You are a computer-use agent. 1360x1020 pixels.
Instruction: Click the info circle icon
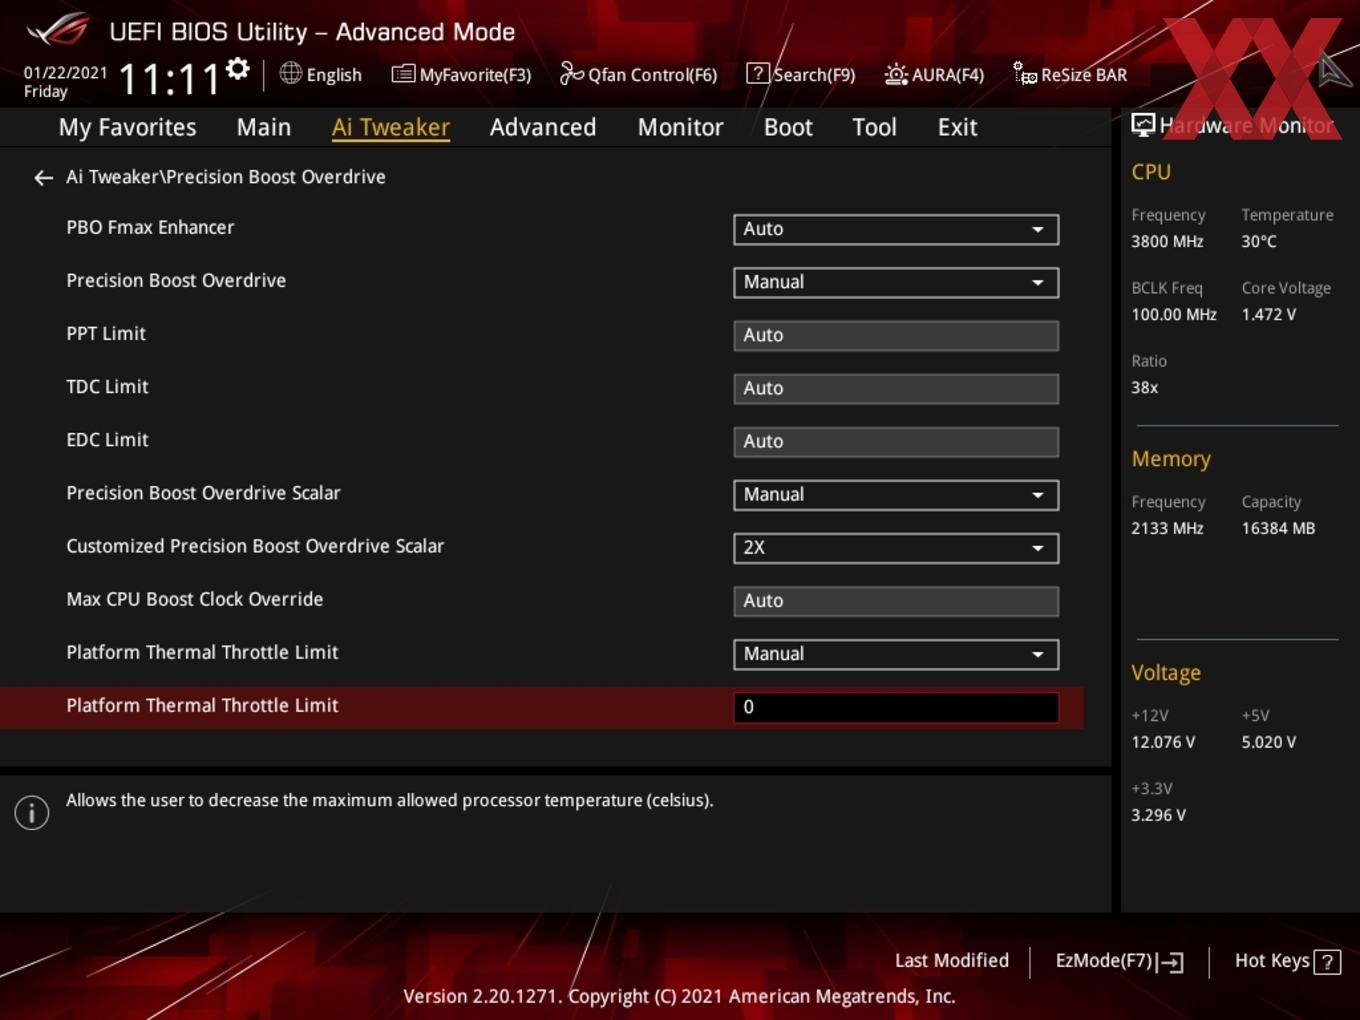coord(32,813)
